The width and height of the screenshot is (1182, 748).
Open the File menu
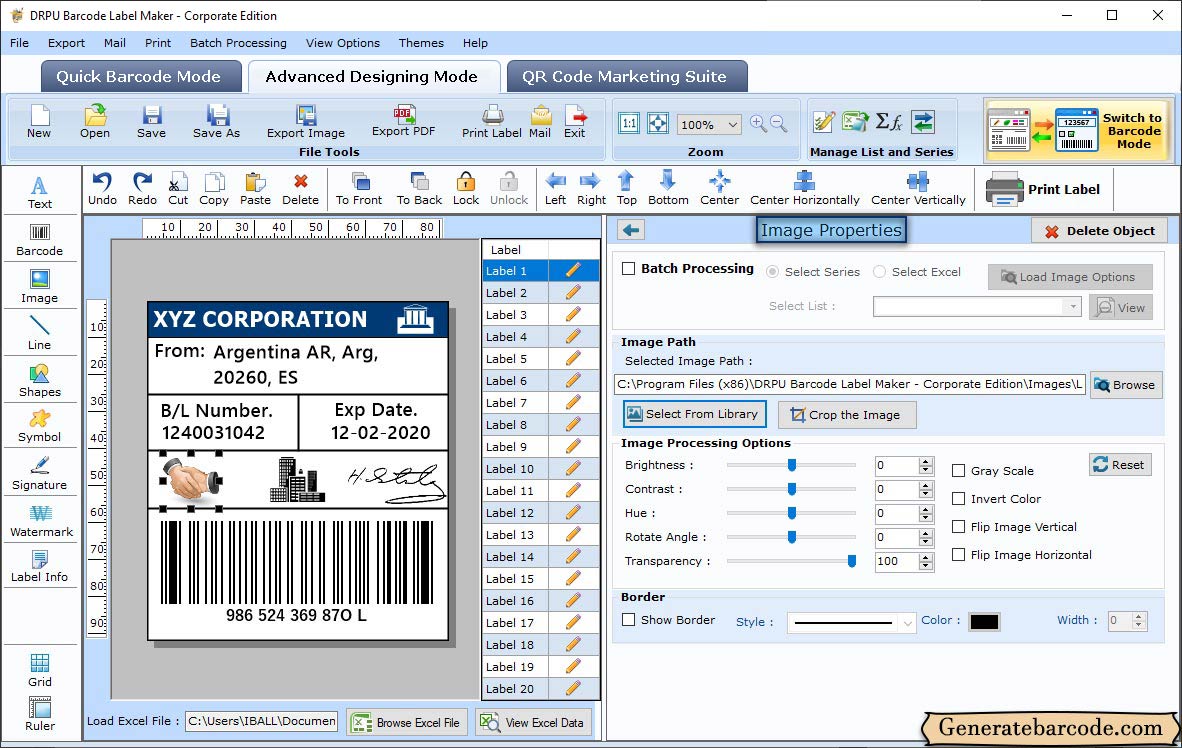(x=20, y=43)
